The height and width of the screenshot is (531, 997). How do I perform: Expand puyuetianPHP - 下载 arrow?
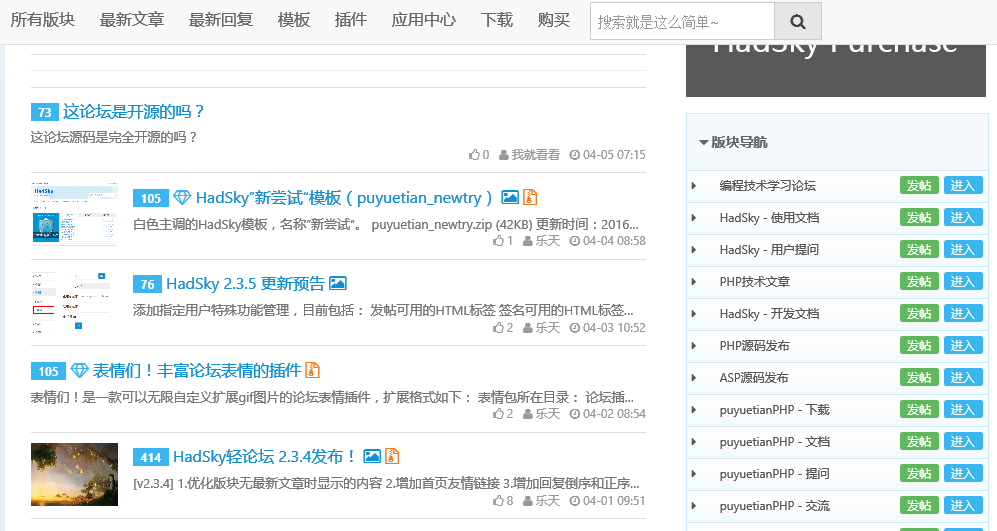pyautogui.click(x=694, y=410)
